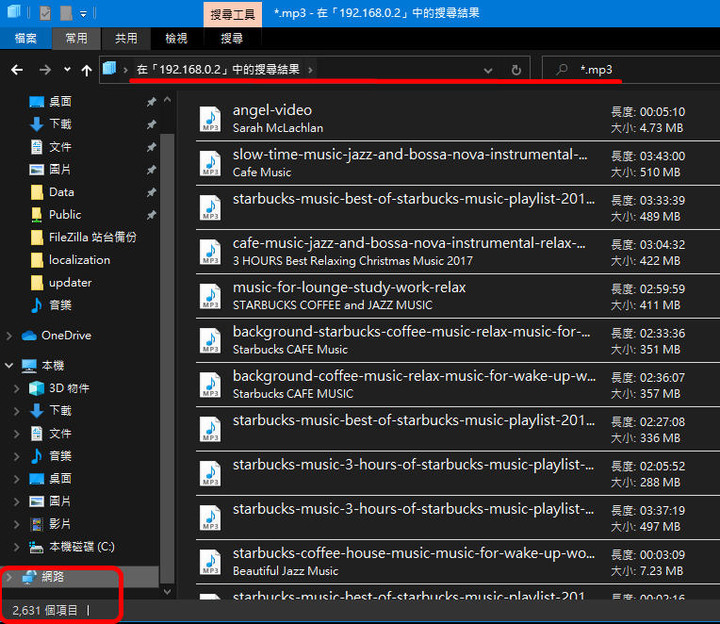
Task: Select OneDrive in navigation pane
Action: click(x=66, y=336)
